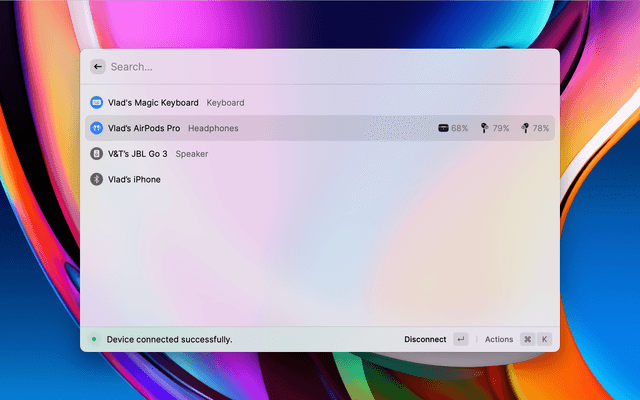Click the Bluetooth icon beside Vlad's iPhone
The height and width of the screenshot is (400, 640).
tap(97, 180)
